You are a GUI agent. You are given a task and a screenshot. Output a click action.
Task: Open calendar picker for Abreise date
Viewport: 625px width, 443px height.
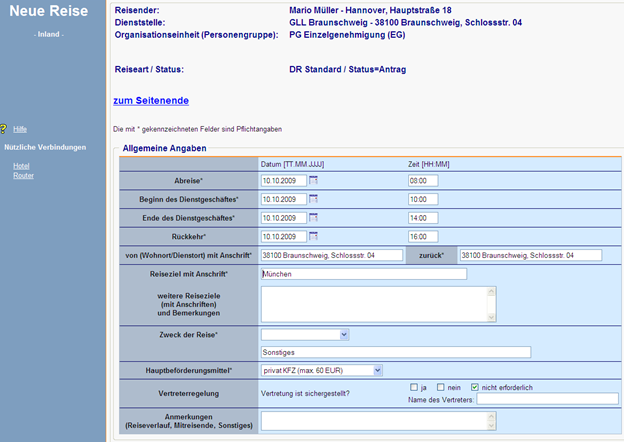pyautogui.click(x=314, y=180)
